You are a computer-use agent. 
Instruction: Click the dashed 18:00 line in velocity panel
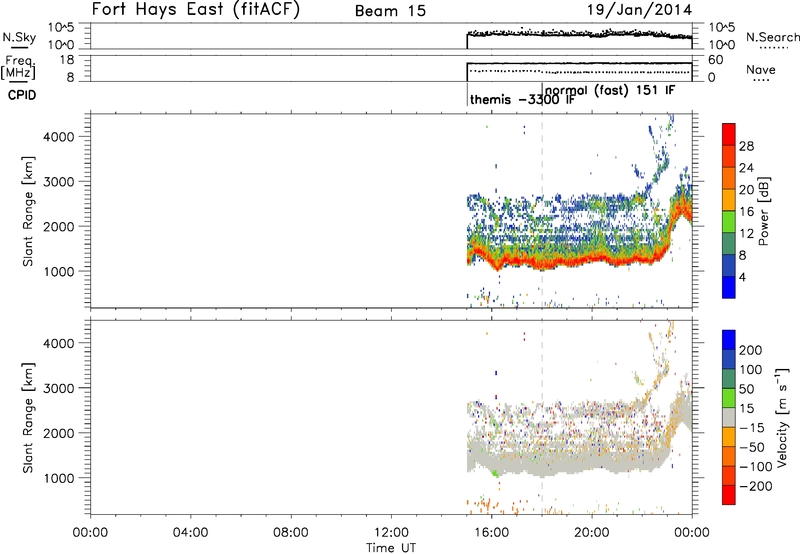click(542, 417)
